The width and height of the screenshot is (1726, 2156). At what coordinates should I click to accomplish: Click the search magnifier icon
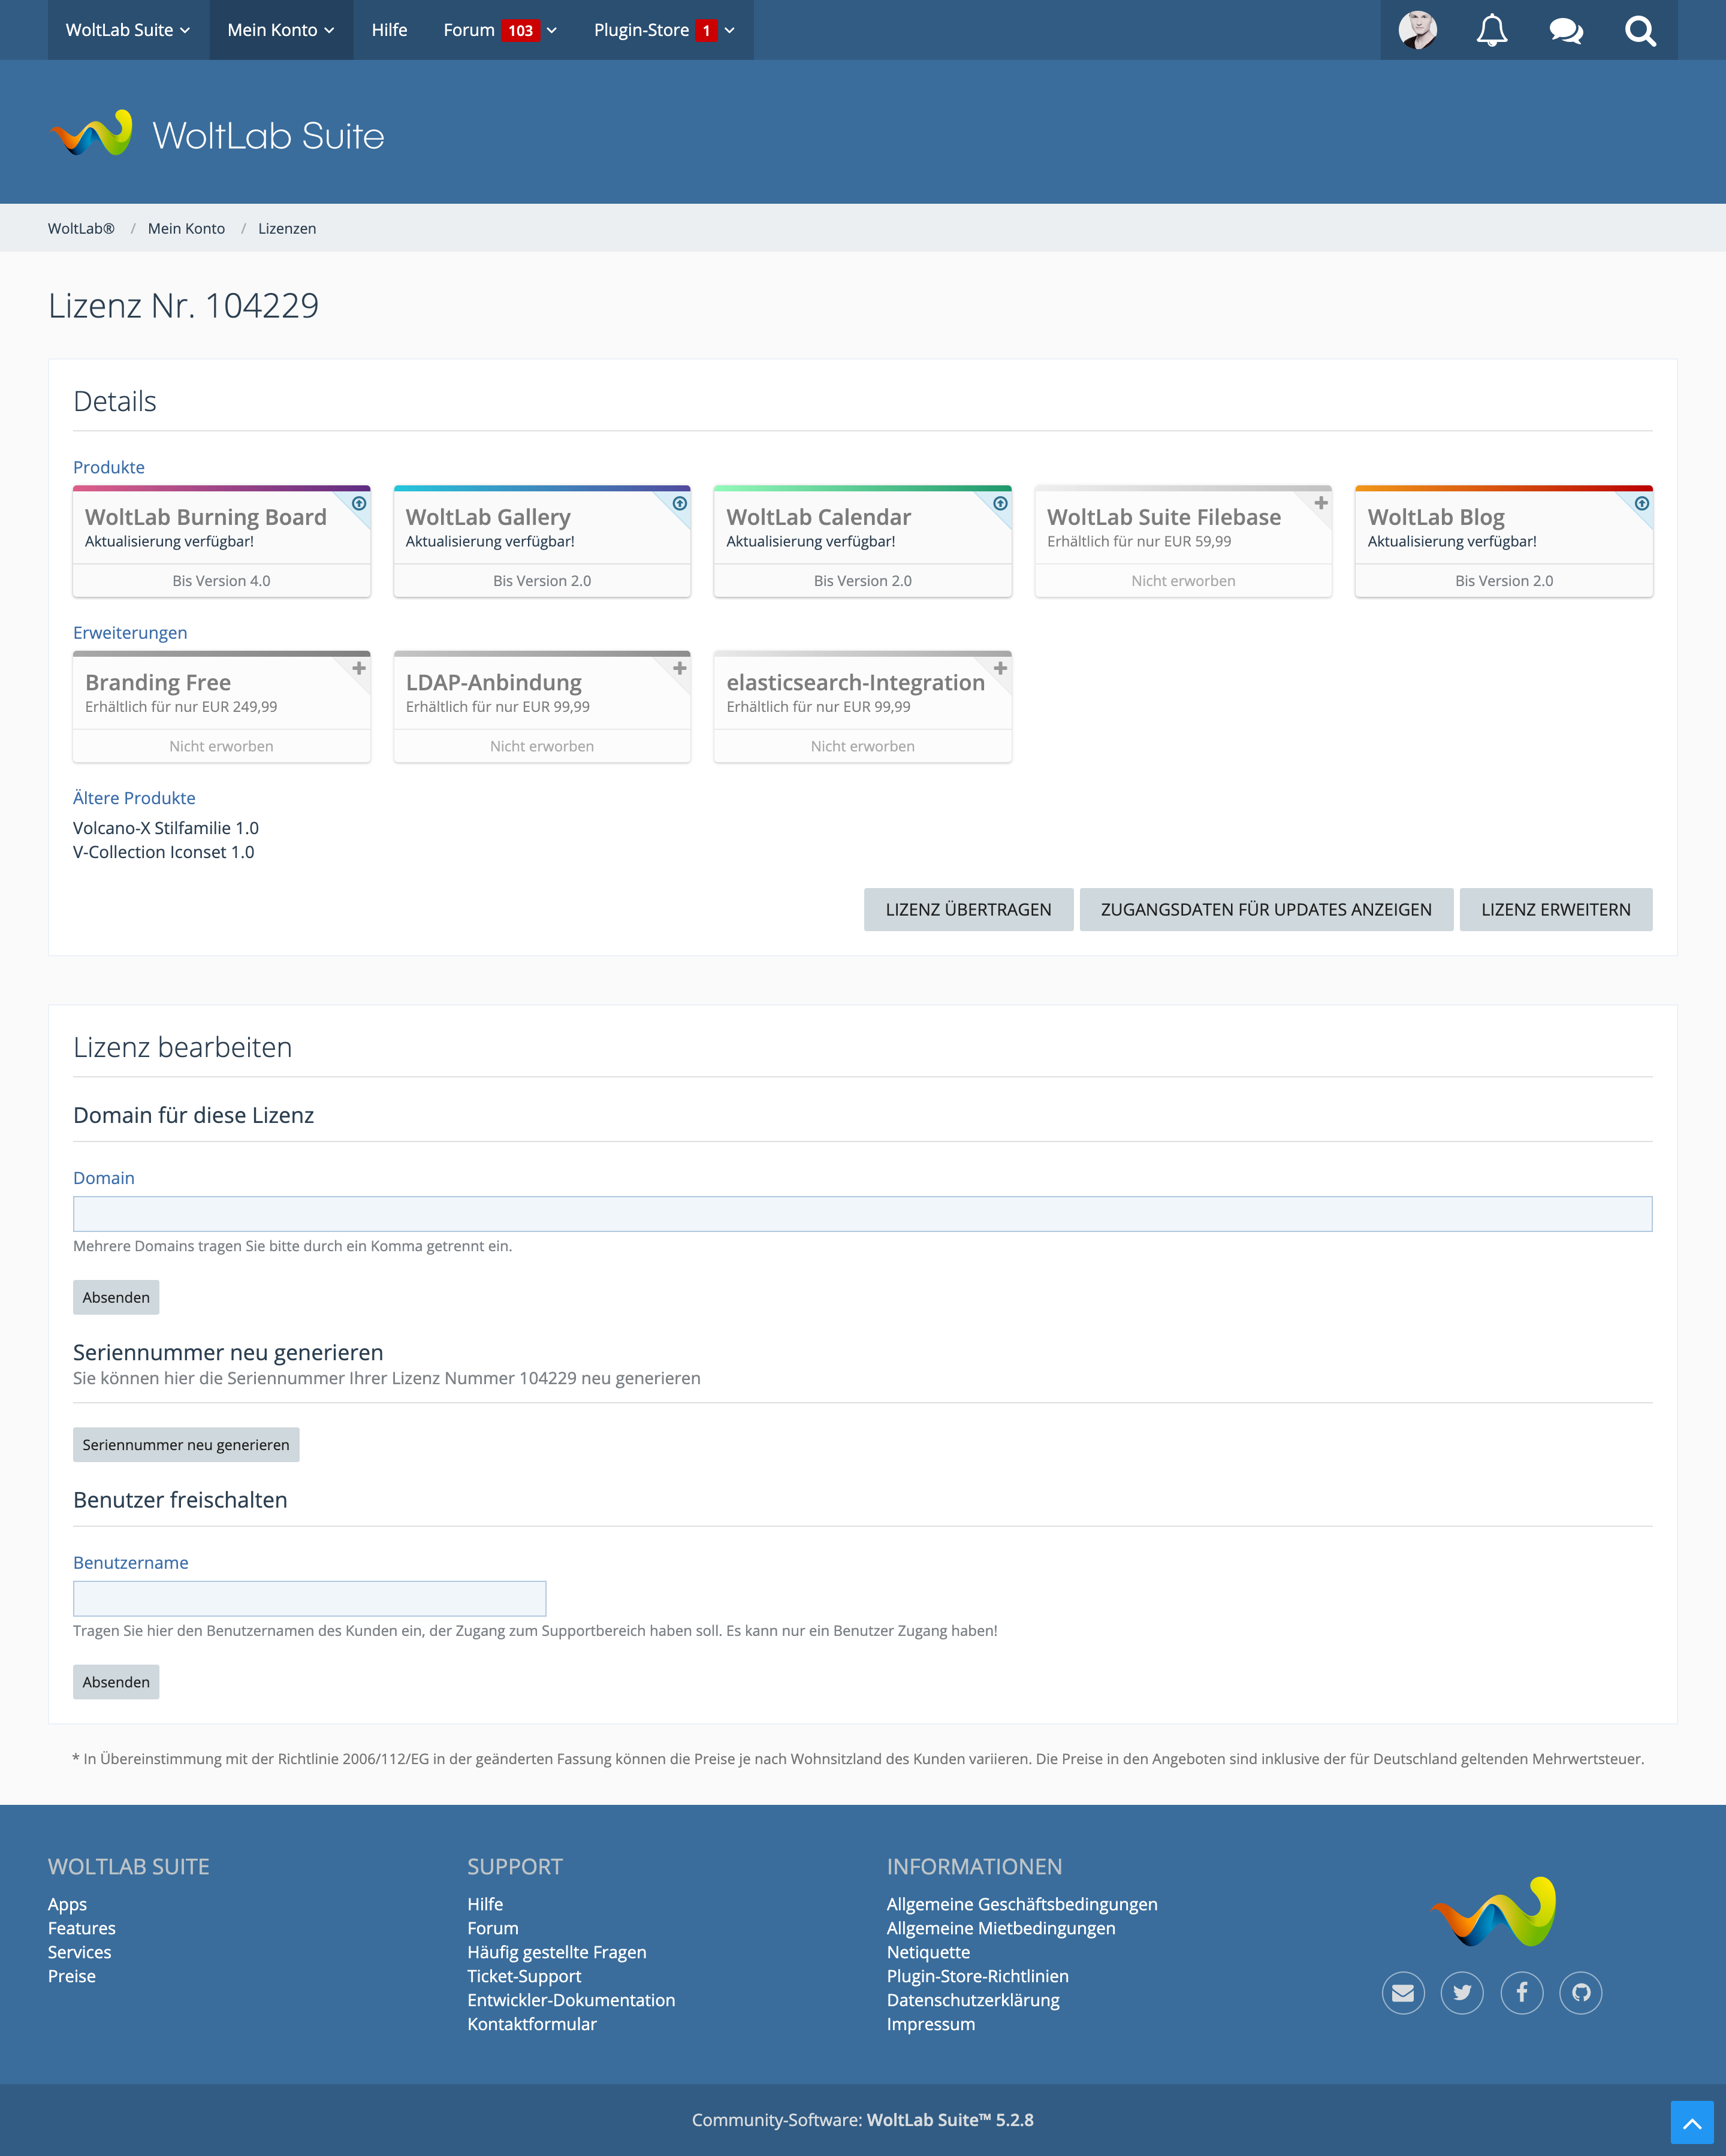[x=1640, y=30]
